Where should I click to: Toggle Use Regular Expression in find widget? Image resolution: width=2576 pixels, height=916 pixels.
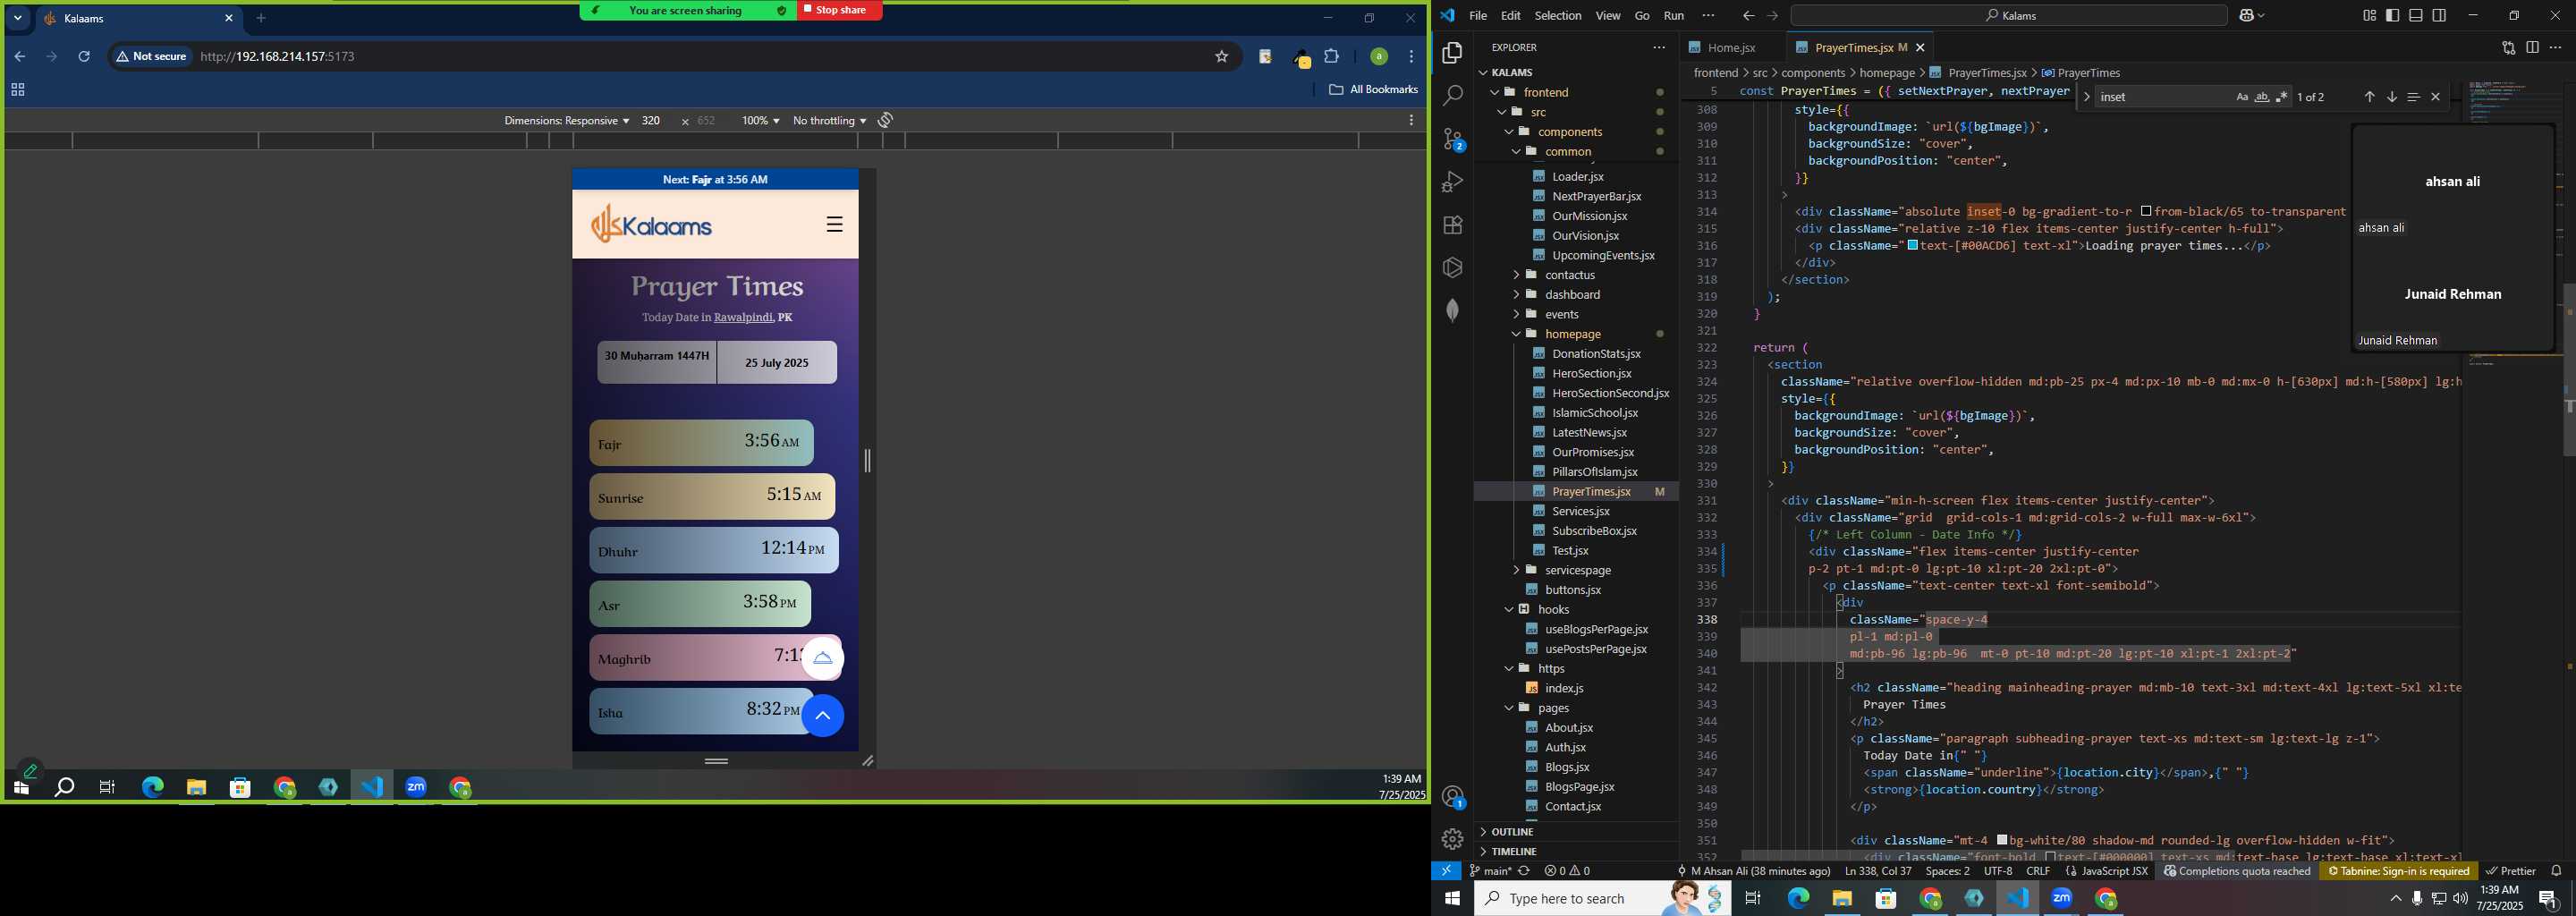click(x=2282, y=97)
